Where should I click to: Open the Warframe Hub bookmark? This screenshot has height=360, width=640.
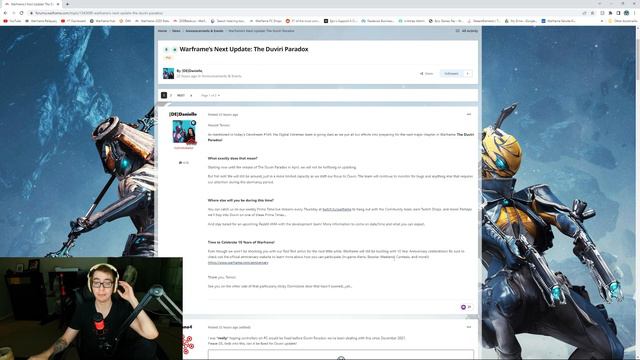tap(102, 21)
